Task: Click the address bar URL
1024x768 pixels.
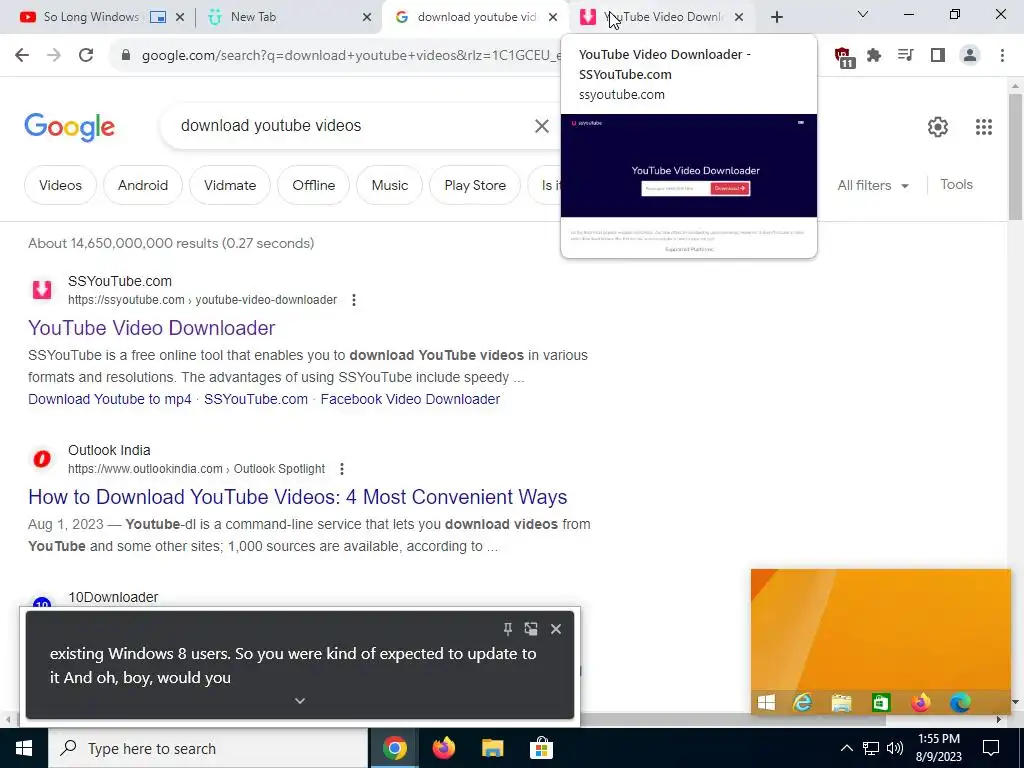Action: tap(351, 56)
